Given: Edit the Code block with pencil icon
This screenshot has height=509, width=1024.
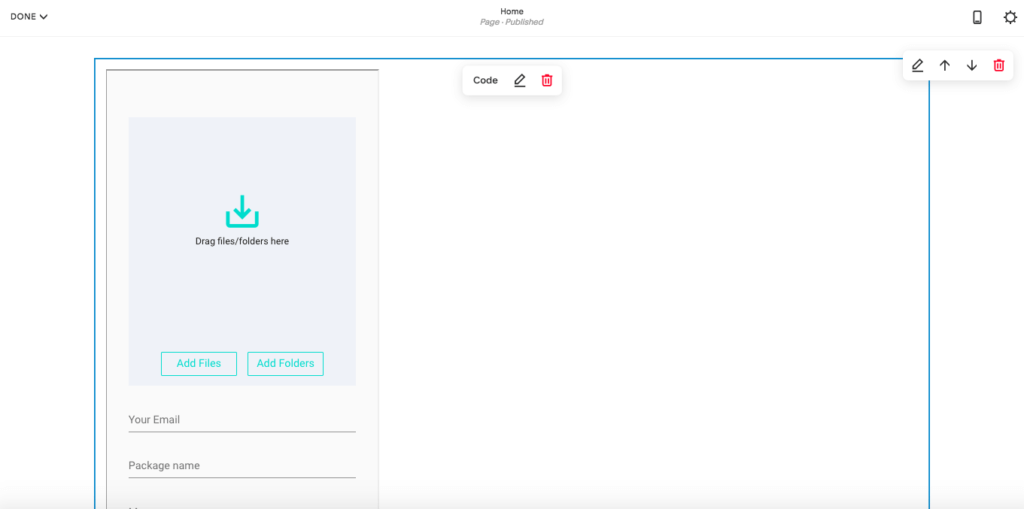Looking at the screenshot, I should pos(519,80).
